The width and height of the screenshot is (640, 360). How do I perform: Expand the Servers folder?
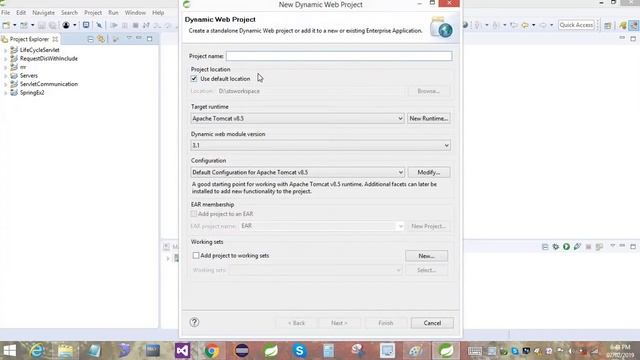click(5, 76)
